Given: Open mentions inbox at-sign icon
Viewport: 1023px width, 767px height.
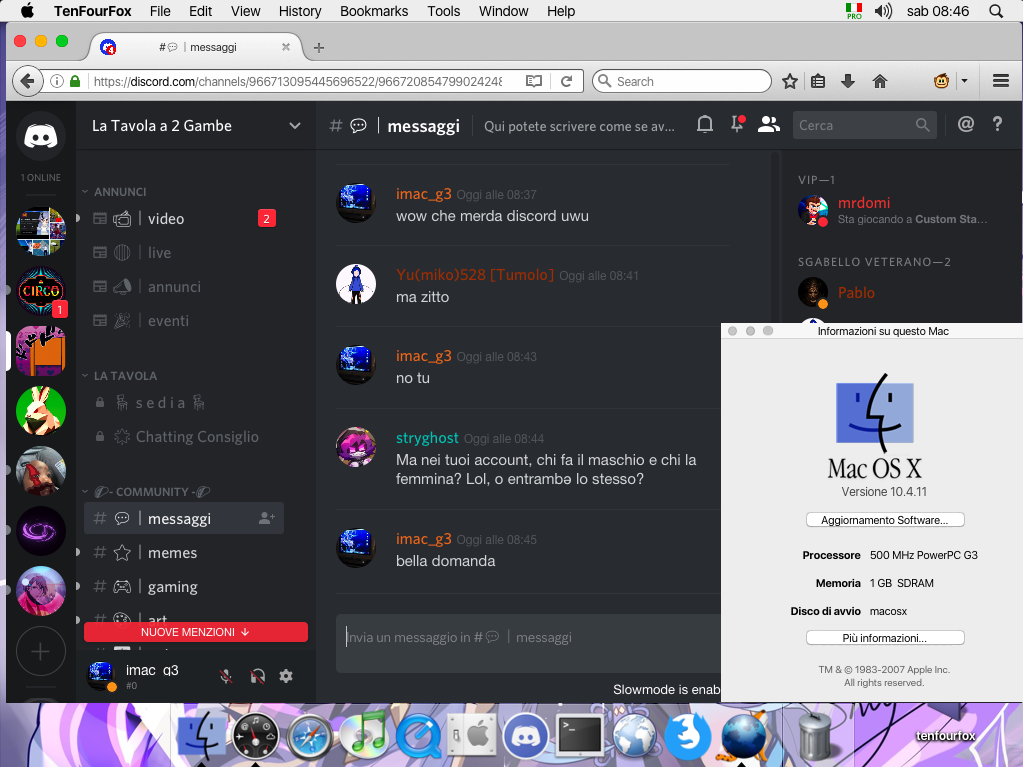Looking at the screenshot, I should 966,124.
